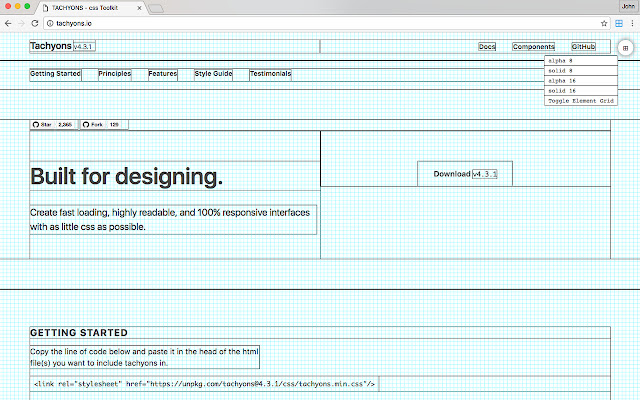Open the Chrome three-dot menu
The width and height of the screenshot is (640, 400).
click(632, 24)
